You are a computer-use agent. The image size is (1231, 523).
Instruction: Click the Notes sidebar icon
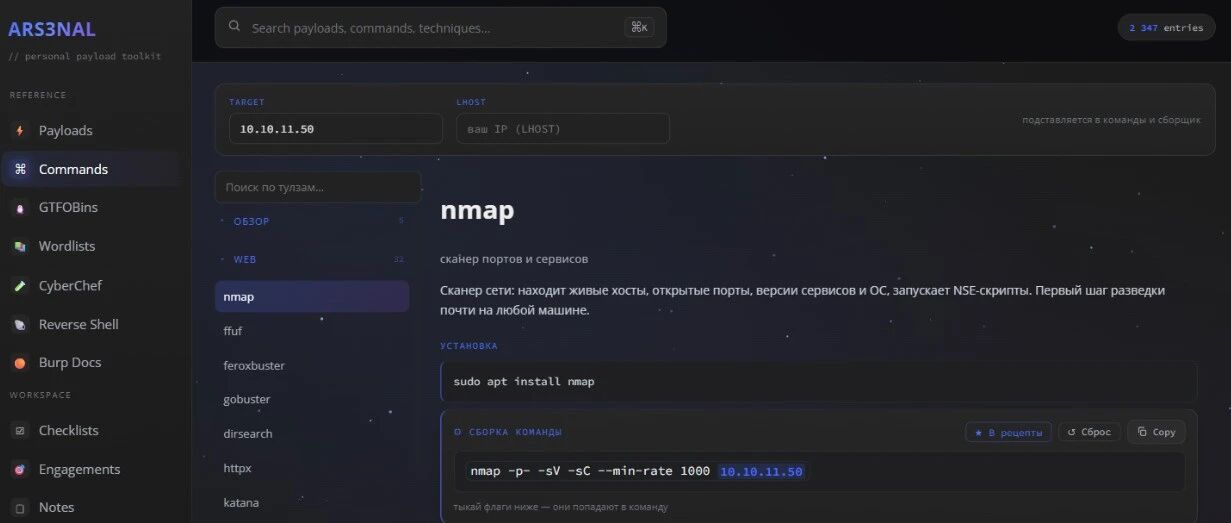coord(20,508)
